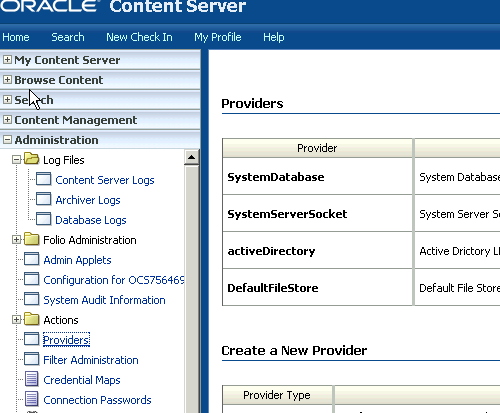The height and width of the screenshot is (413, 500).
Task: Click the Oracle Content Server logo
Action: [123, 6]
